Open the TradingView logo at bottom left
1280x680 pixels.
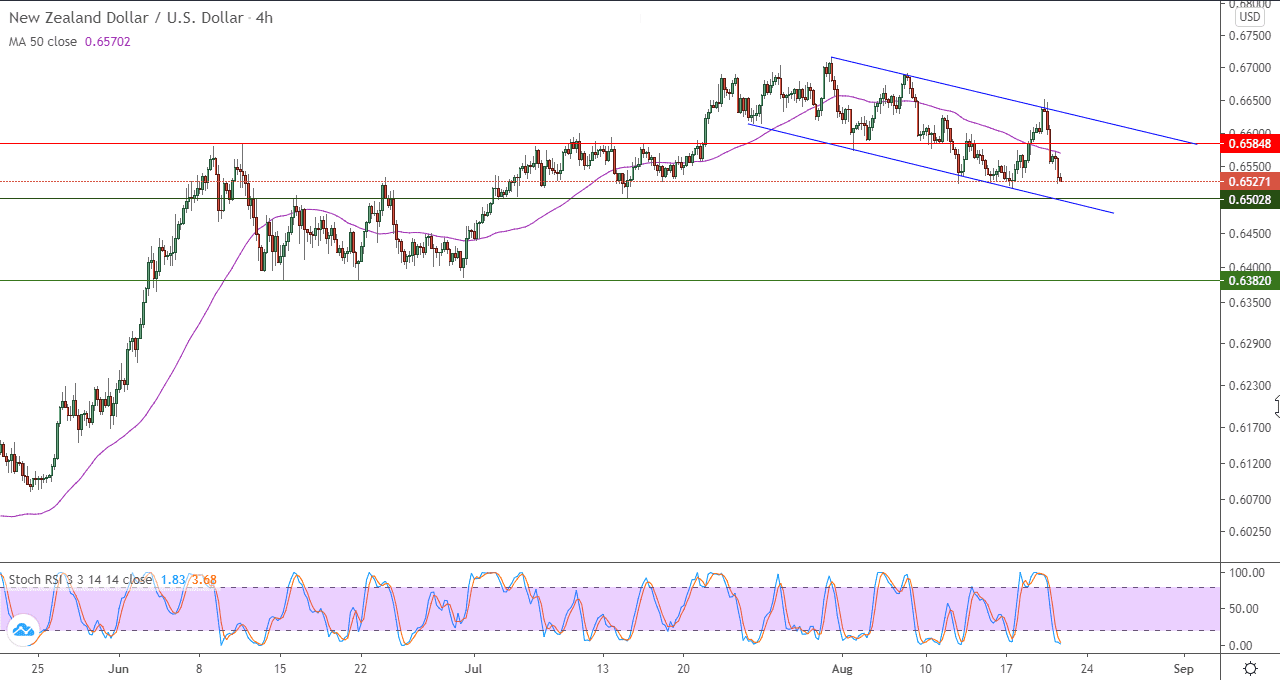[x=21, y=630]
